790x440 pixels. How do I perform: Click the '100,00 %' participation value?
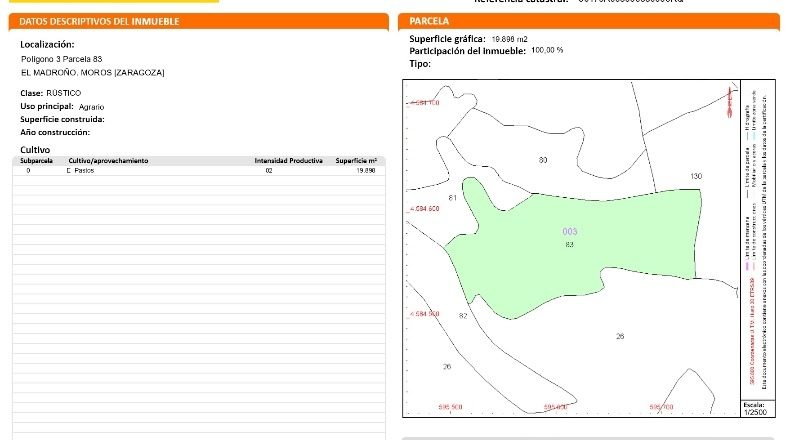pos(547,50)
